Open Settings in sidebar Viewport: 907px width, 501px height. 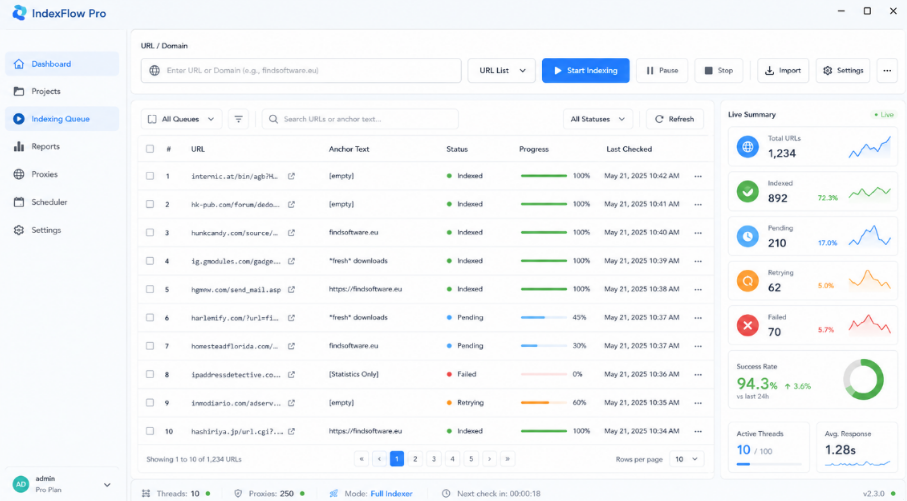click(x=62, y=230)
